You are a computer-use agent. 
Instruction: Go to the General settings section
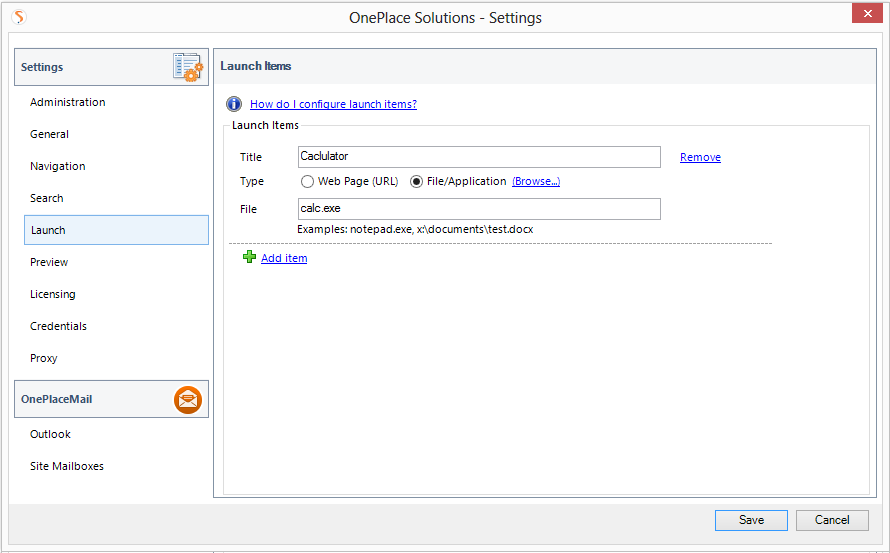coord(49,134)
